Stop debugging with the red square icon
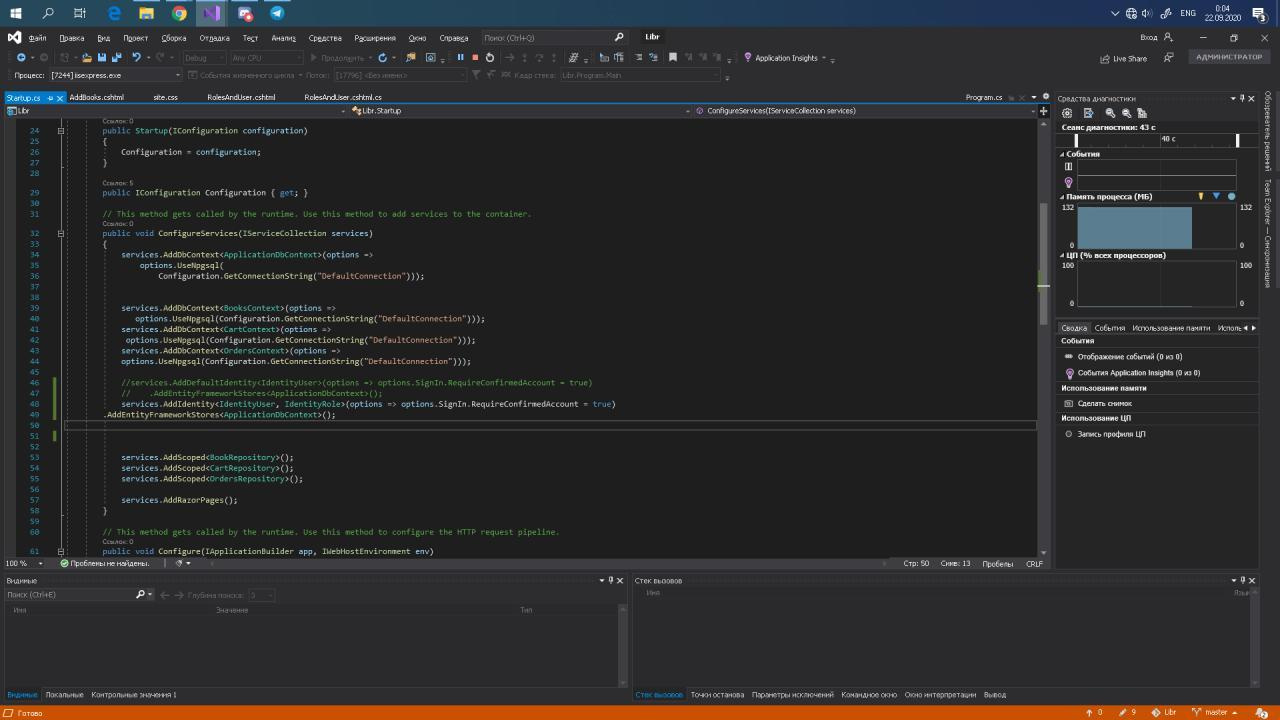Image resolution: width=1280 pixels, height=720 pixels. [x=475, y=58]
